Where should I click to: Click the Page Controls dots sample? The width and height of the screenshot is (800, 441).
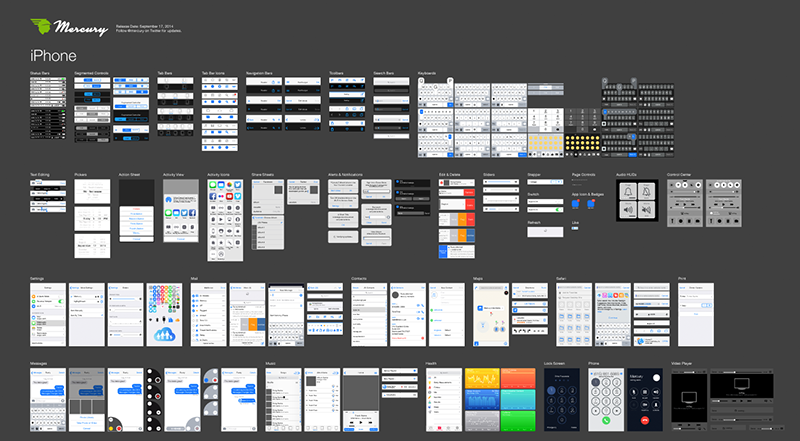point(580,180)
